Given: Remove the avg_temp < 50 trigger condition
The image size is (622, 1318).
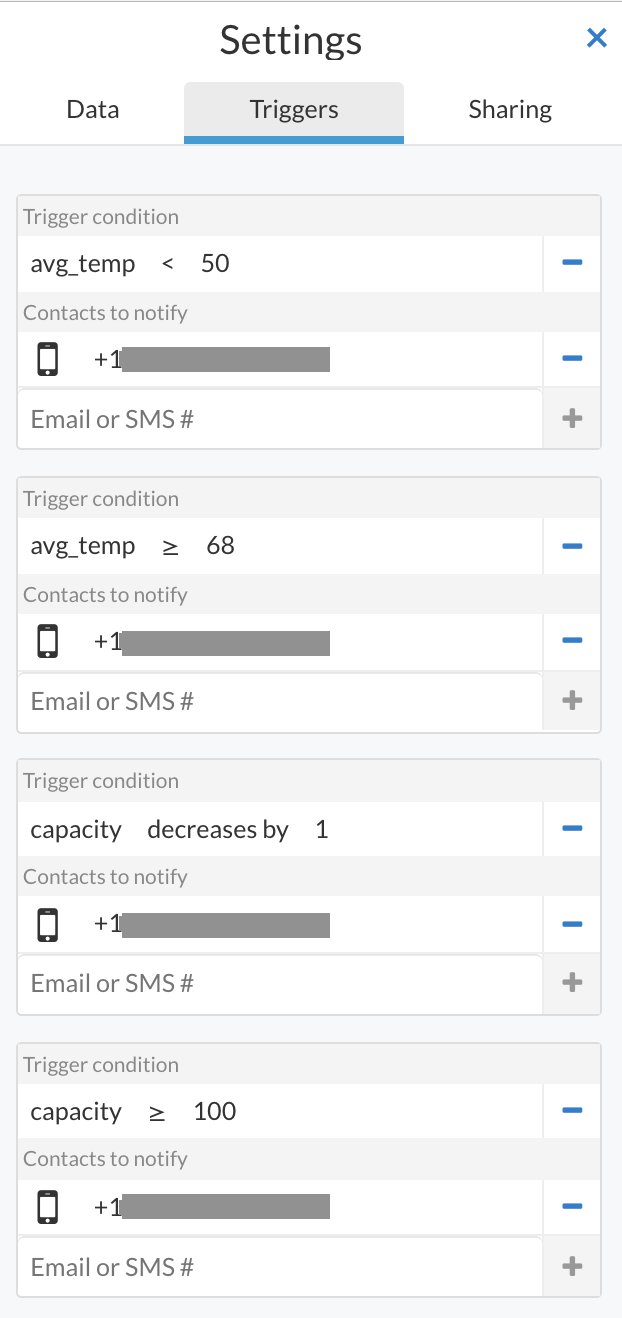Looking at the screenshot, I should [571, 262].
